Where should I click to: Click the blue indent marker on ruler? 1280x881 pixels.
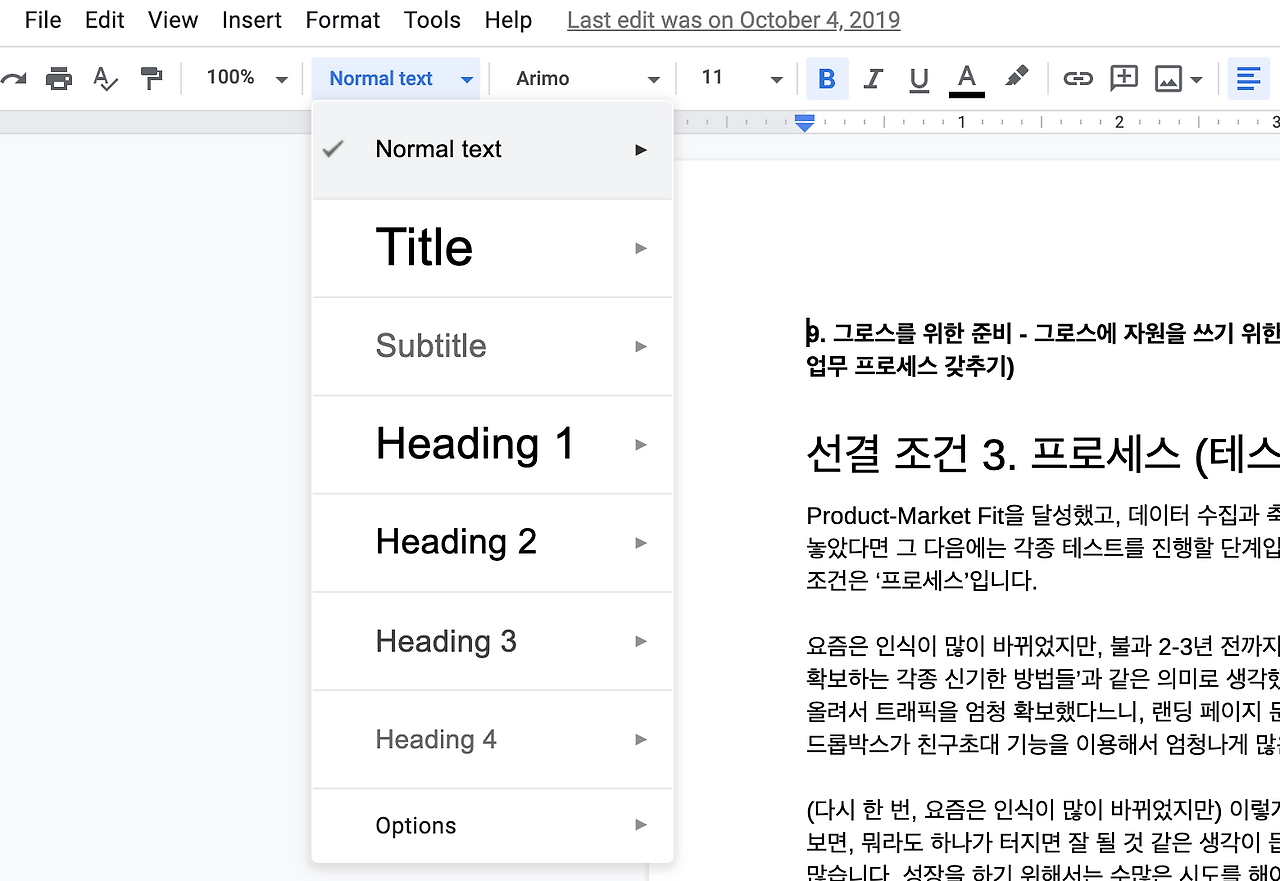pyautogui.click(x=805, y=123)
